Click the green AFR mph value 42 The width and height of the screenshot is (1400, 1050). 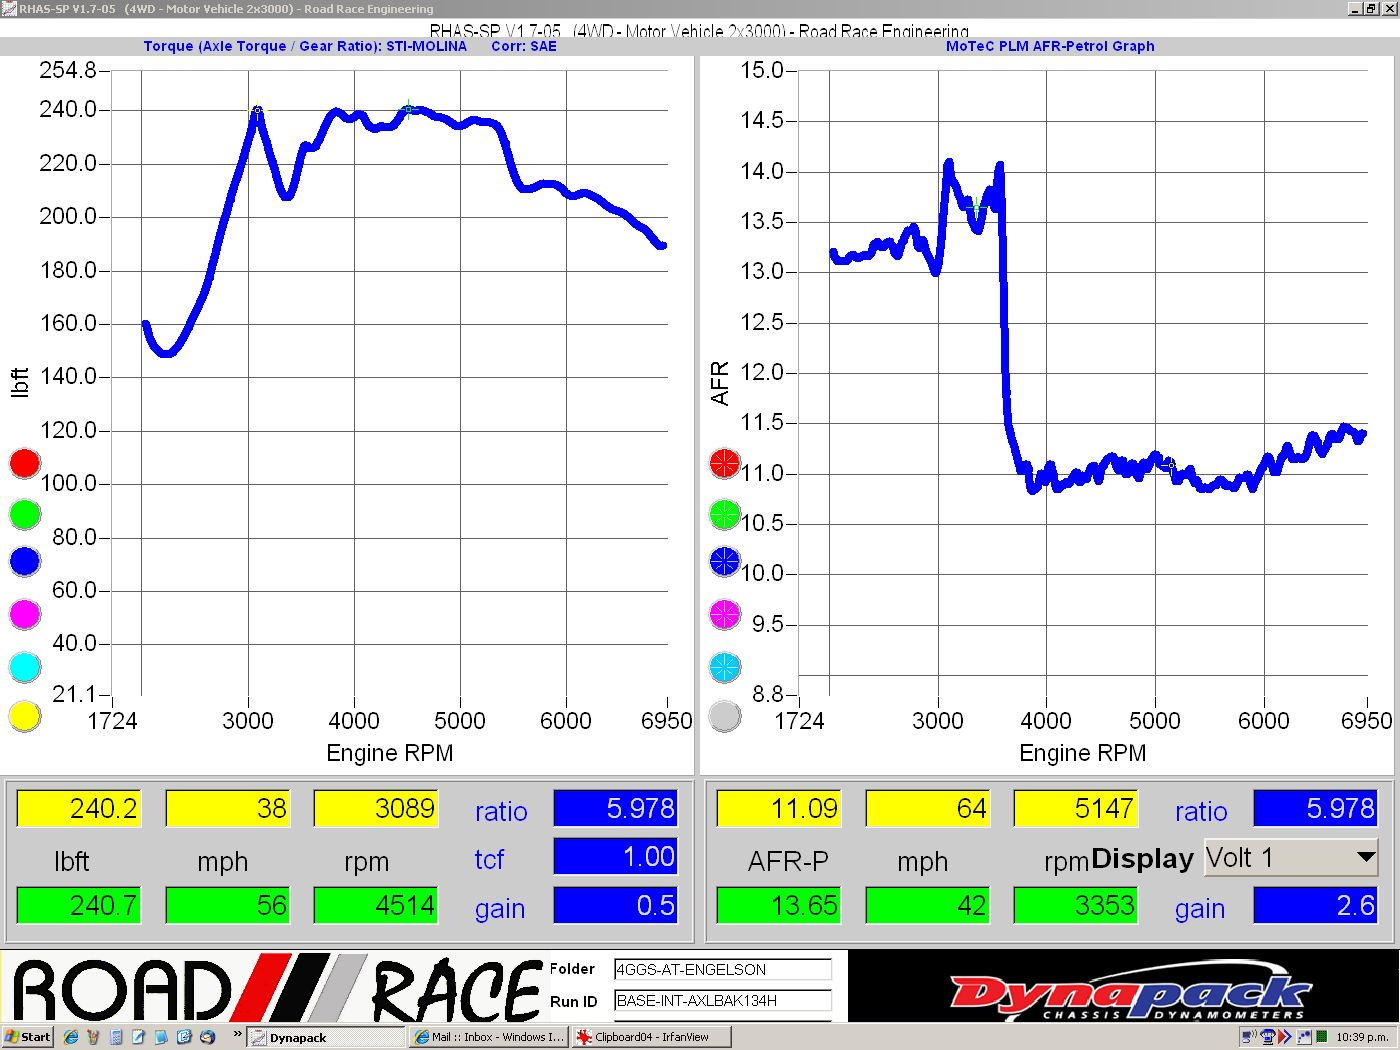pyautogui.click(x=927, y=905)
